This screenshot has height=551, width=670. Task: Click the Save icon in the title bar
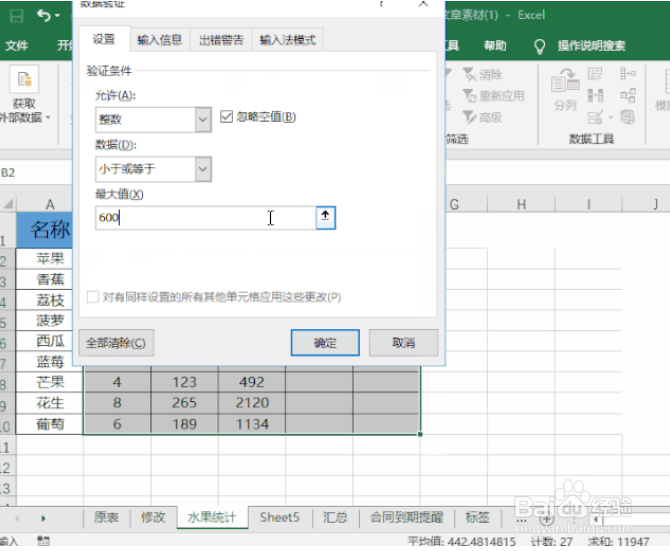(x=17, y=16)
